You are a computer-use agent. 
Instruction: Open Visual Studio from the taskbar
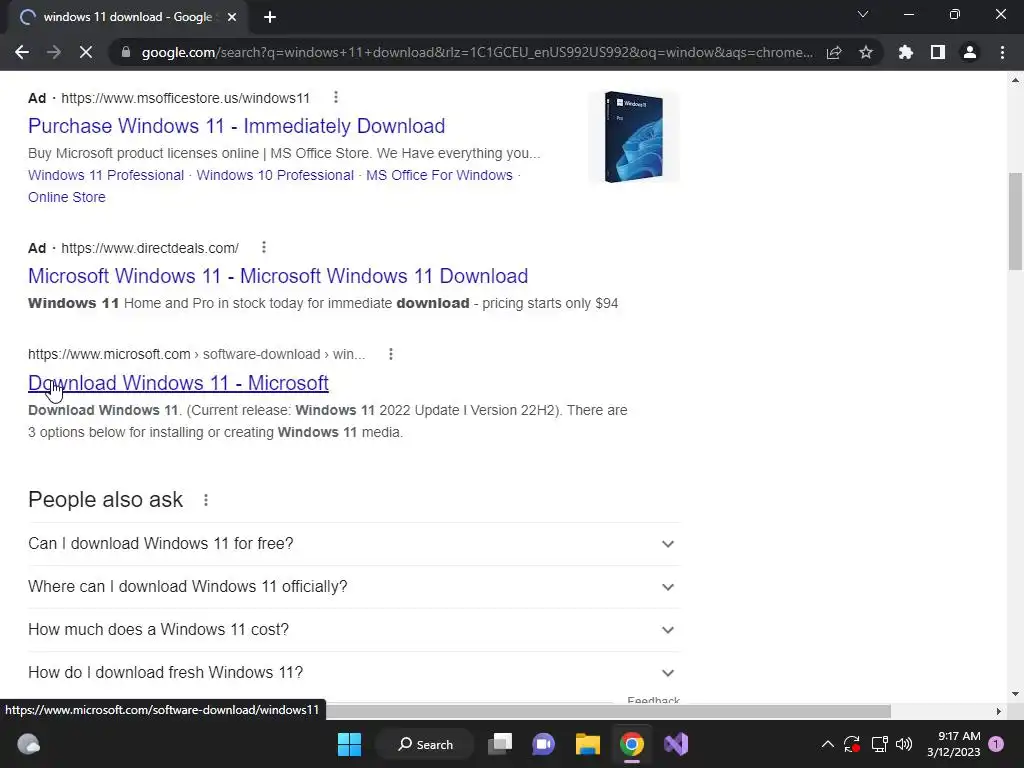point(676,744)
